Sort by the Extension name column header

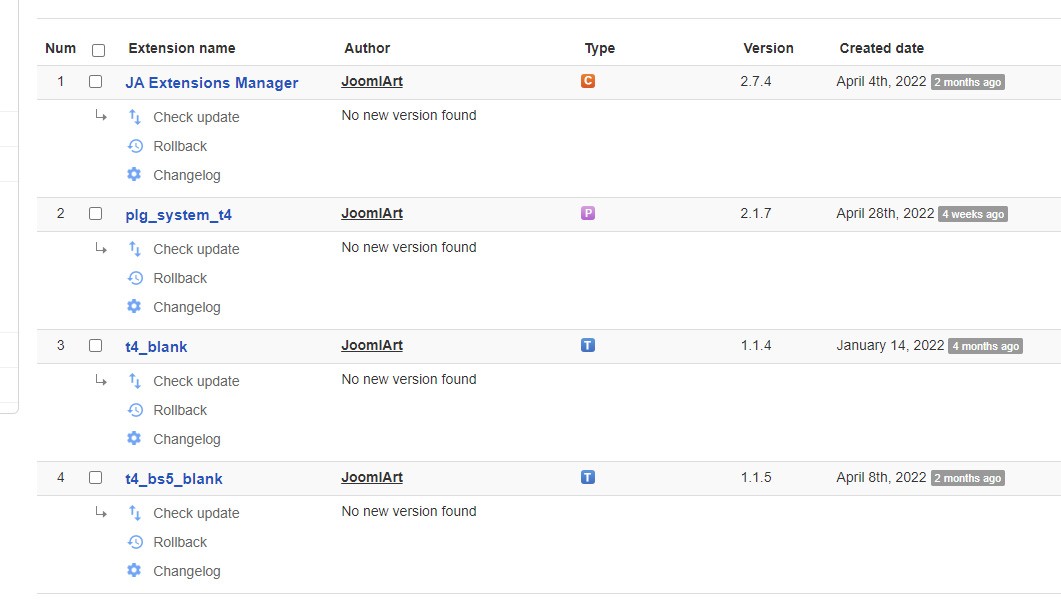(182, 48)
